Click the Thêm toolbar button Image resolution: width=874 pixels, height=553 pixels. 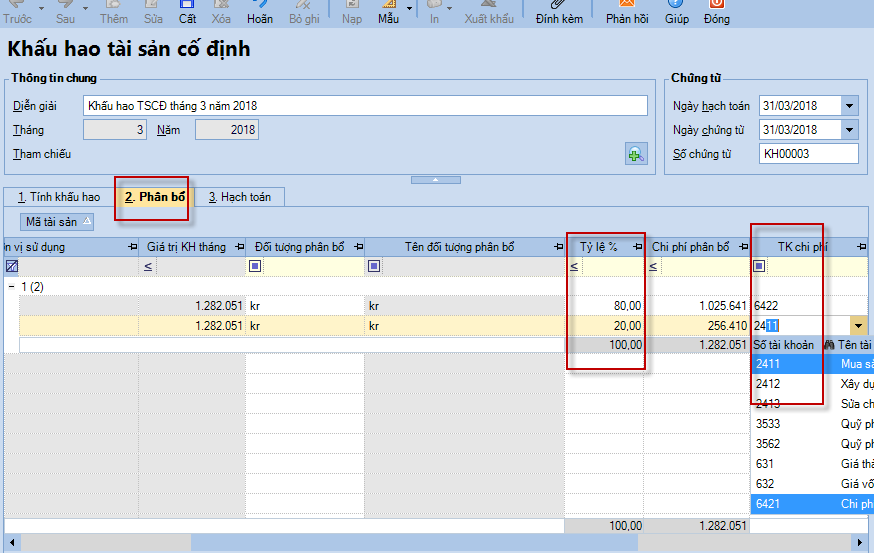[114, 13]
